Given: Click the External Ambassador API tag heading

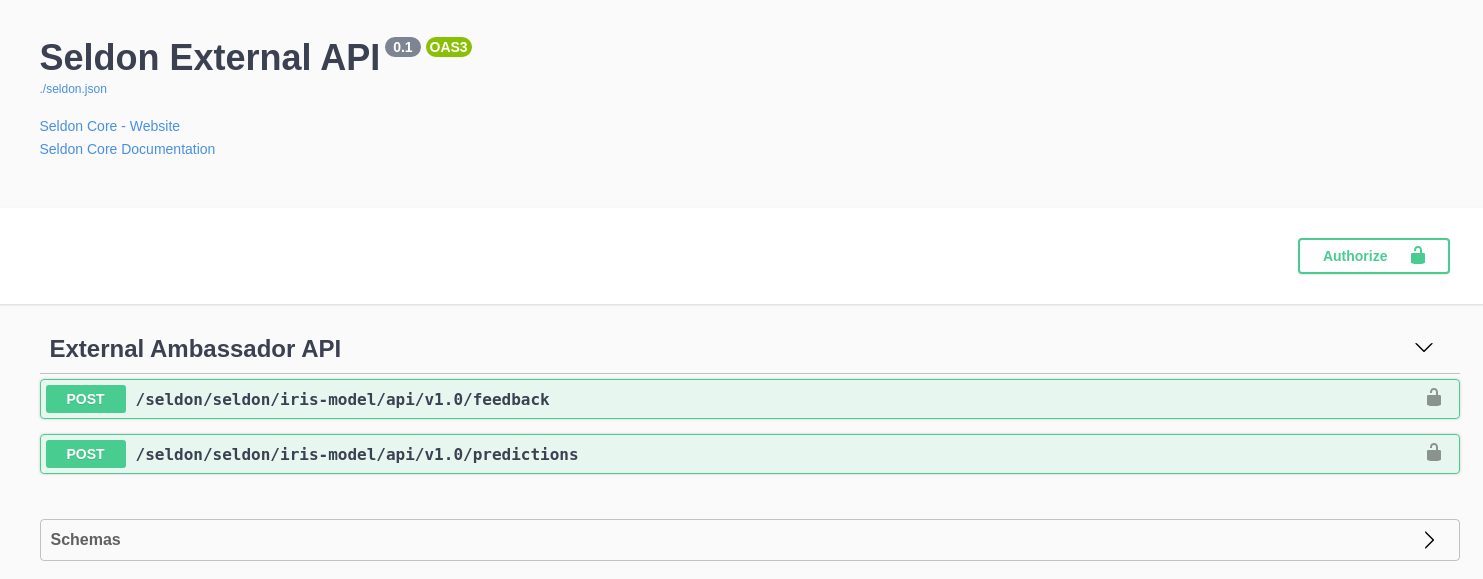Looking at the screenshot, I should 195,349.
